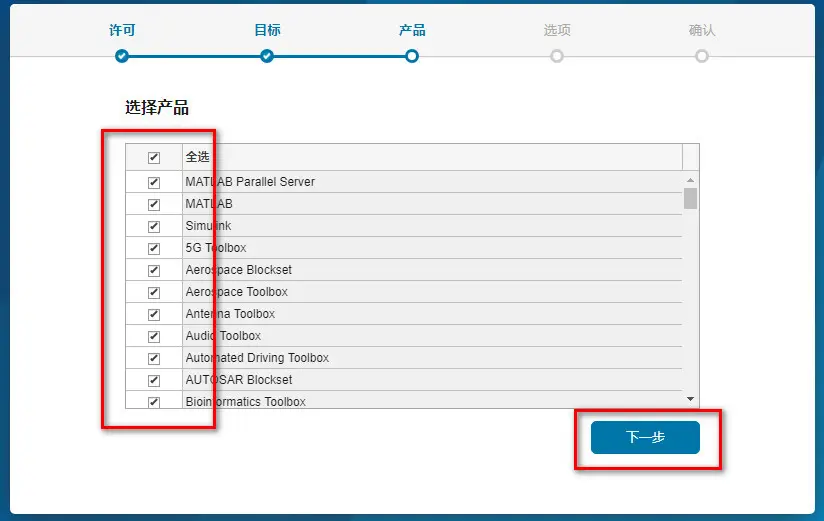Select the Audio Toolbox row text

click(x=223, y=336)
